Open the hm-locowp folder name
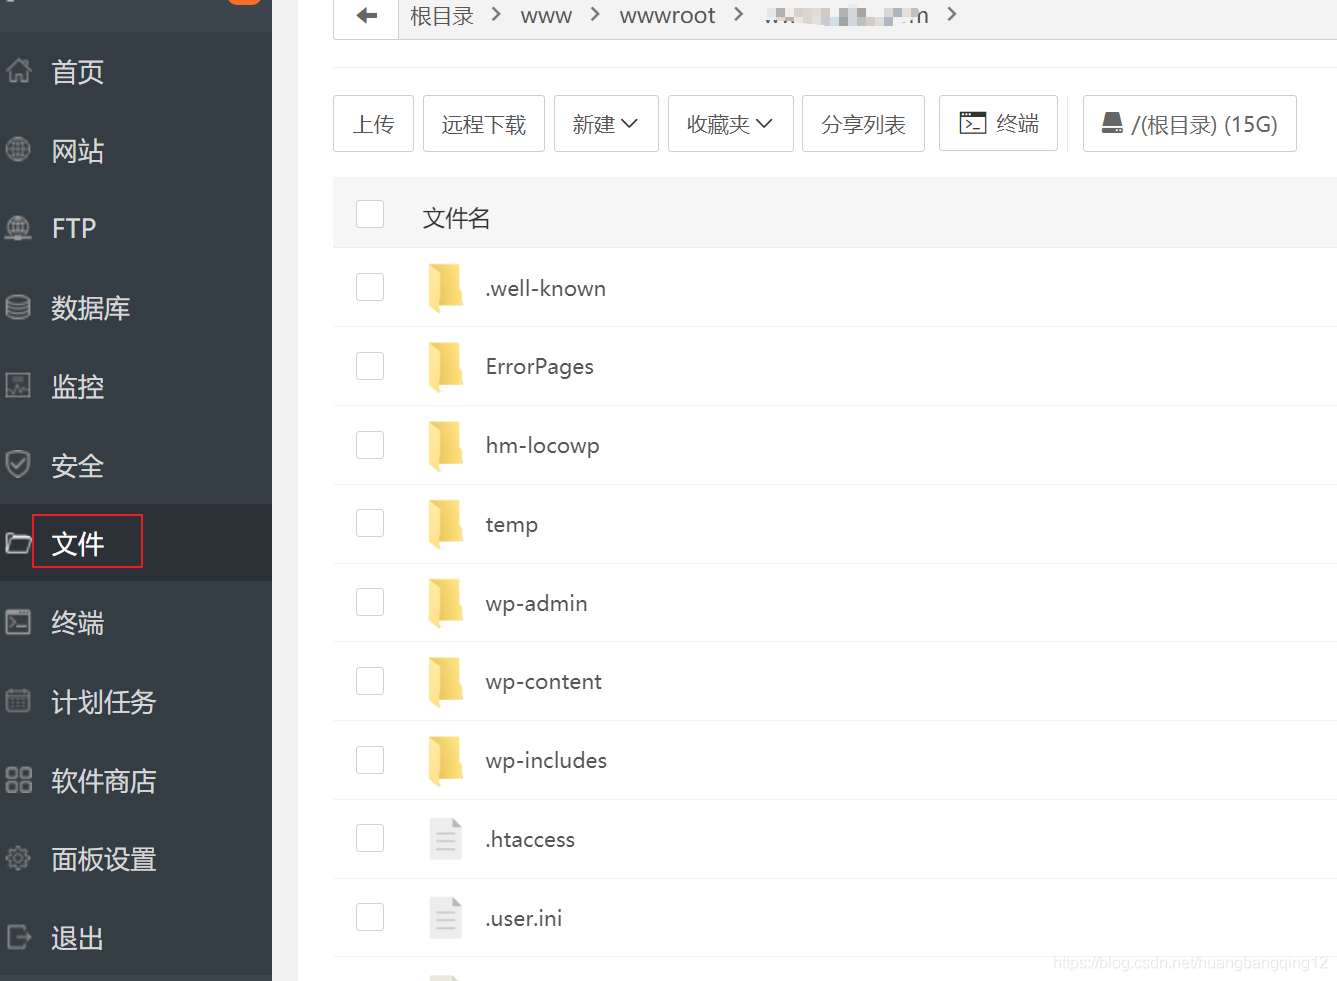The image size is (1337, 981). tap(543, 446)
